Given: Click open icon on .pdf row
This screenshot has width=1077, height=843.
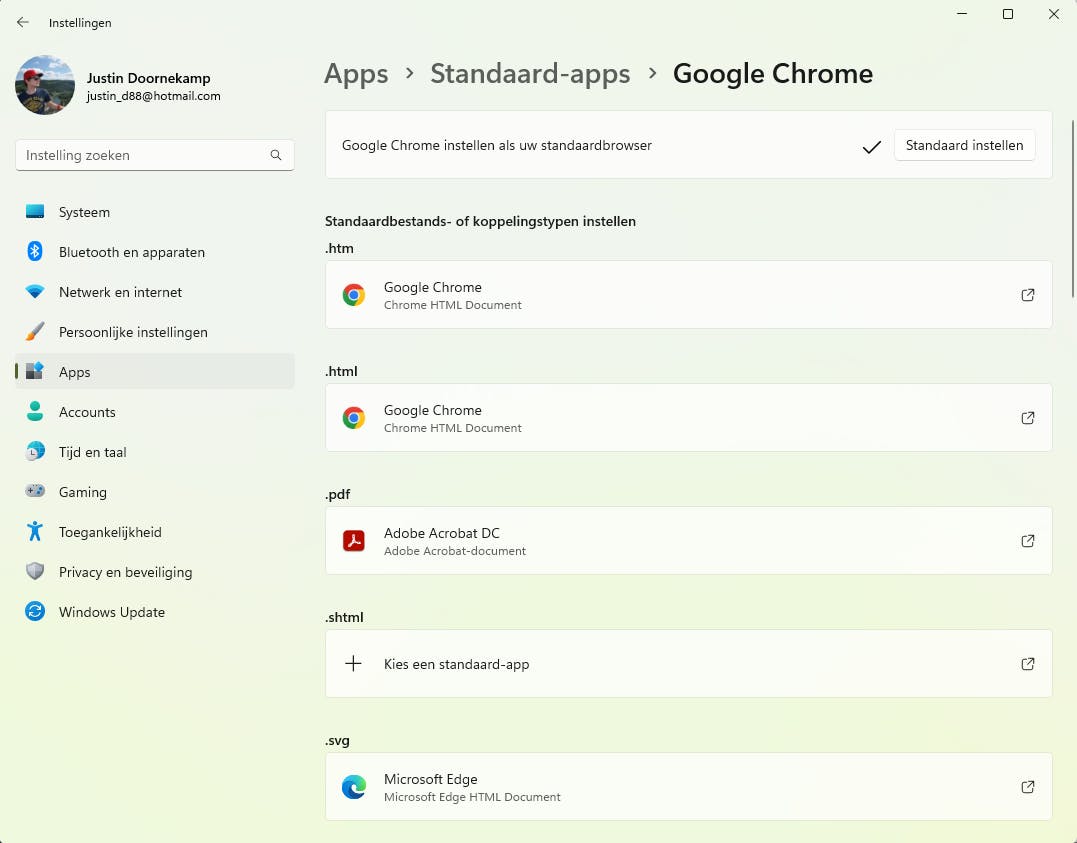Looking at the screenshot, I should [1027, 541].
